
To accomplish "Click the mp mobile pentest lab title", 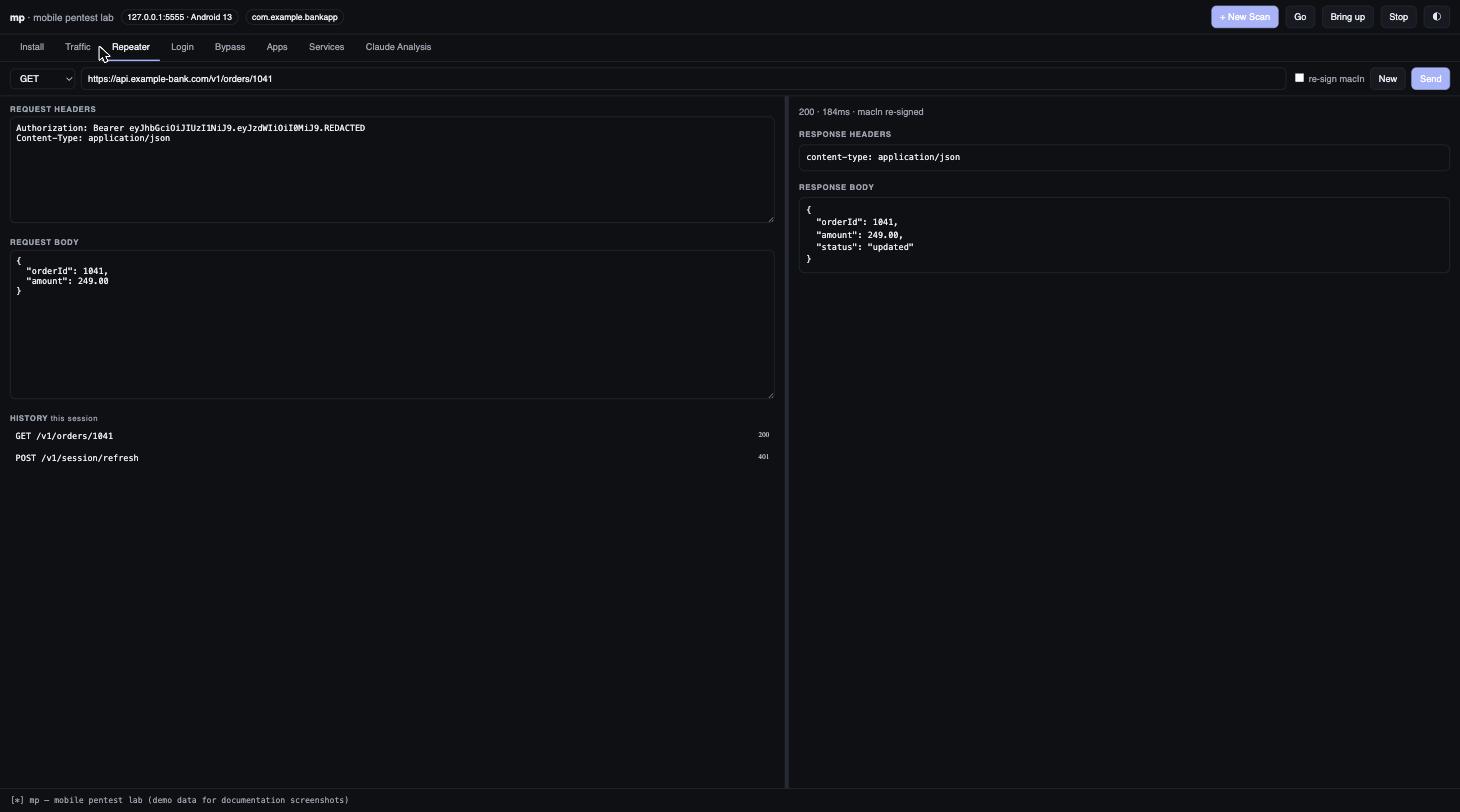I will click(x=62, y=17).
